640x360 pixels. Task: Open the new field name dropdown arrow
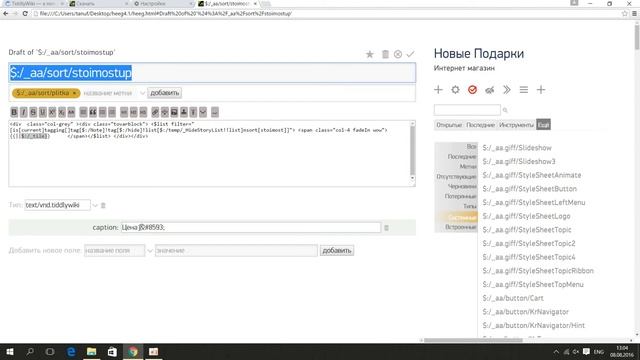point(150,250)
